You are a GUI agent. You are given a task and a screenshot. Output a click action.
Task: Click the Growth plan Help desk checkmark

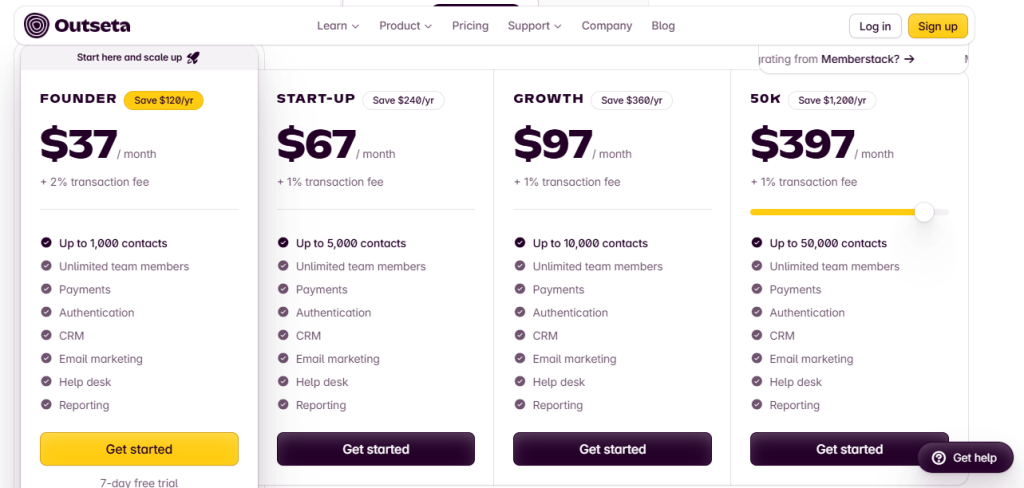tap(520, 382)
